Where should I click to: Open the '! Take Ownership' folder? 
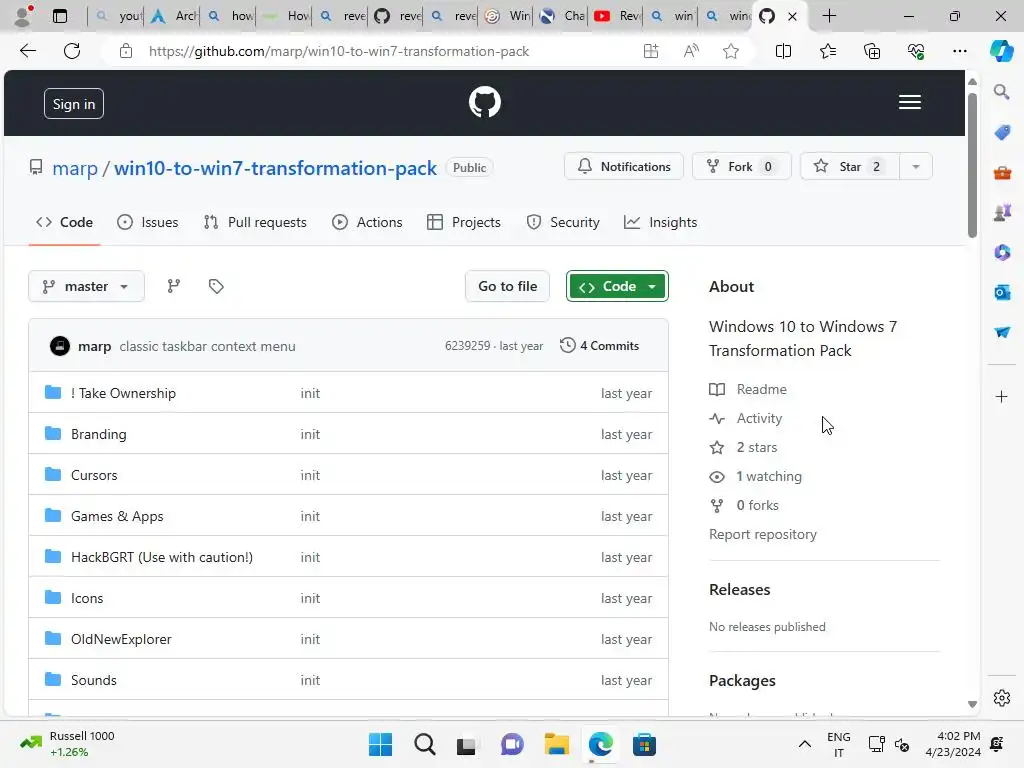(x=123, y=393)
